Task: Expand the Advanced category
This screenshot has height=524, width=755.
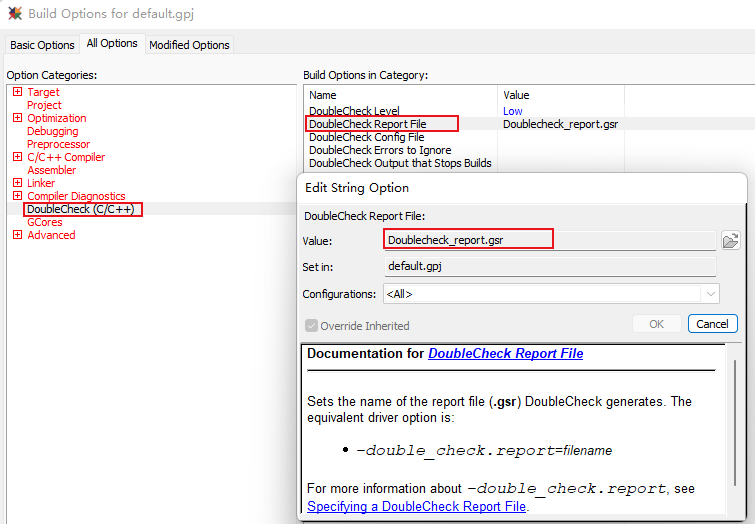Action: coord(17,235)
